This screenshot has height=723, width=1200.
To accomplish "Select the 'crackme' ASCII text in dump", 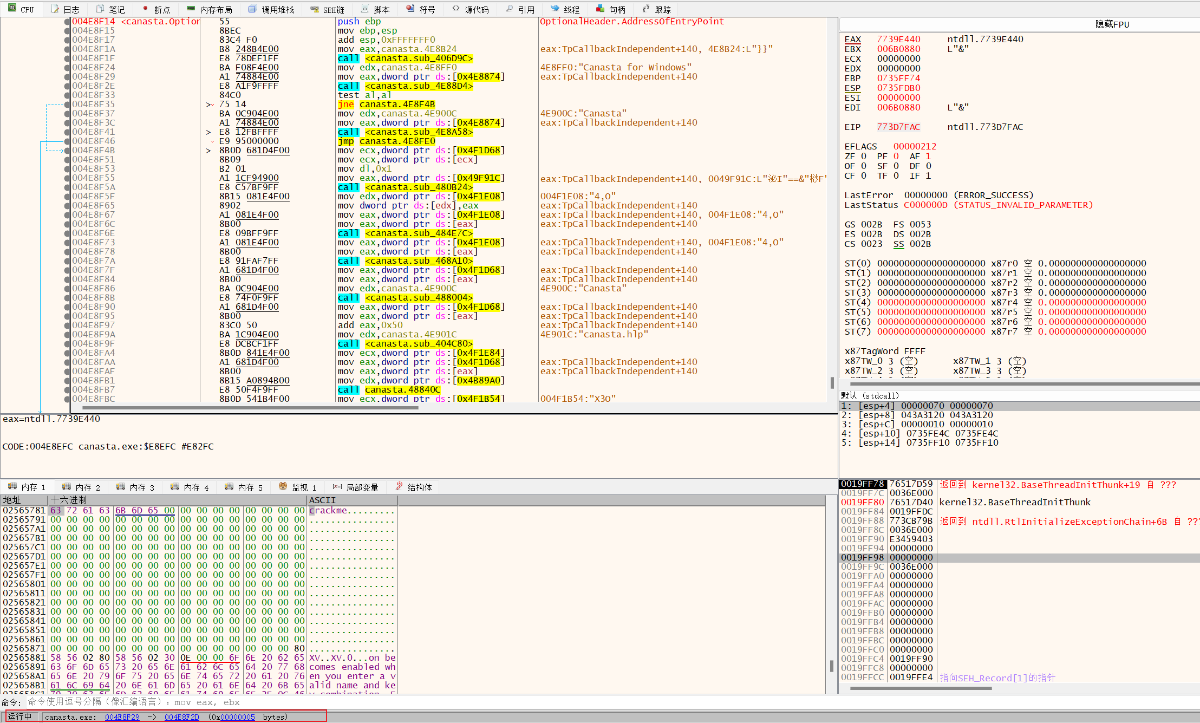I will click(x=330, y=510).
